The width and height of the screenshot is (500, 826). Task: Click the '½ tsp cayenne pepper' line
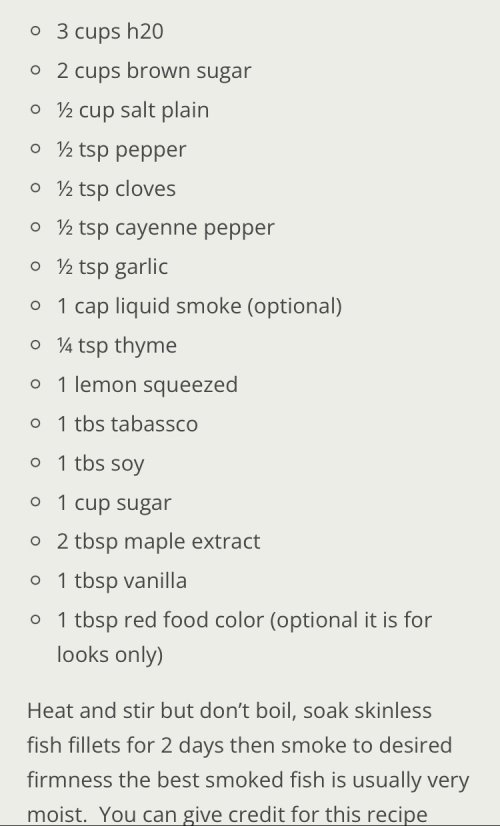pyautogui.click(x=165, y=228)
